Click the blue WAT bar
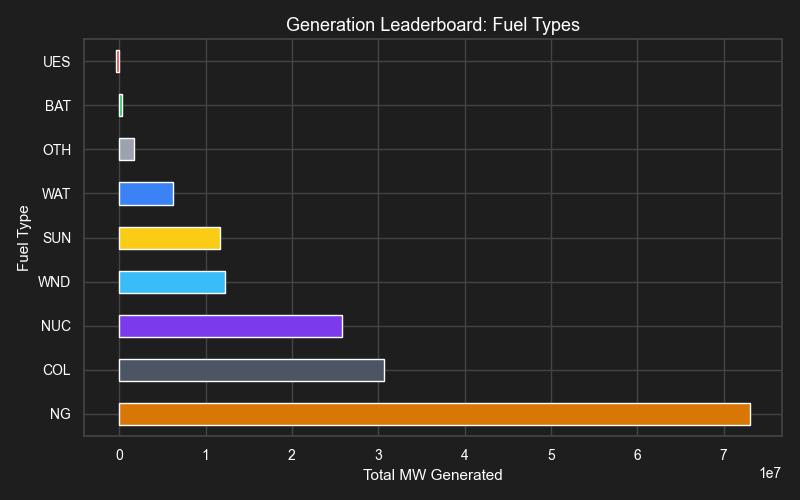This screenshot has width=800, height=500. [146, 194]
